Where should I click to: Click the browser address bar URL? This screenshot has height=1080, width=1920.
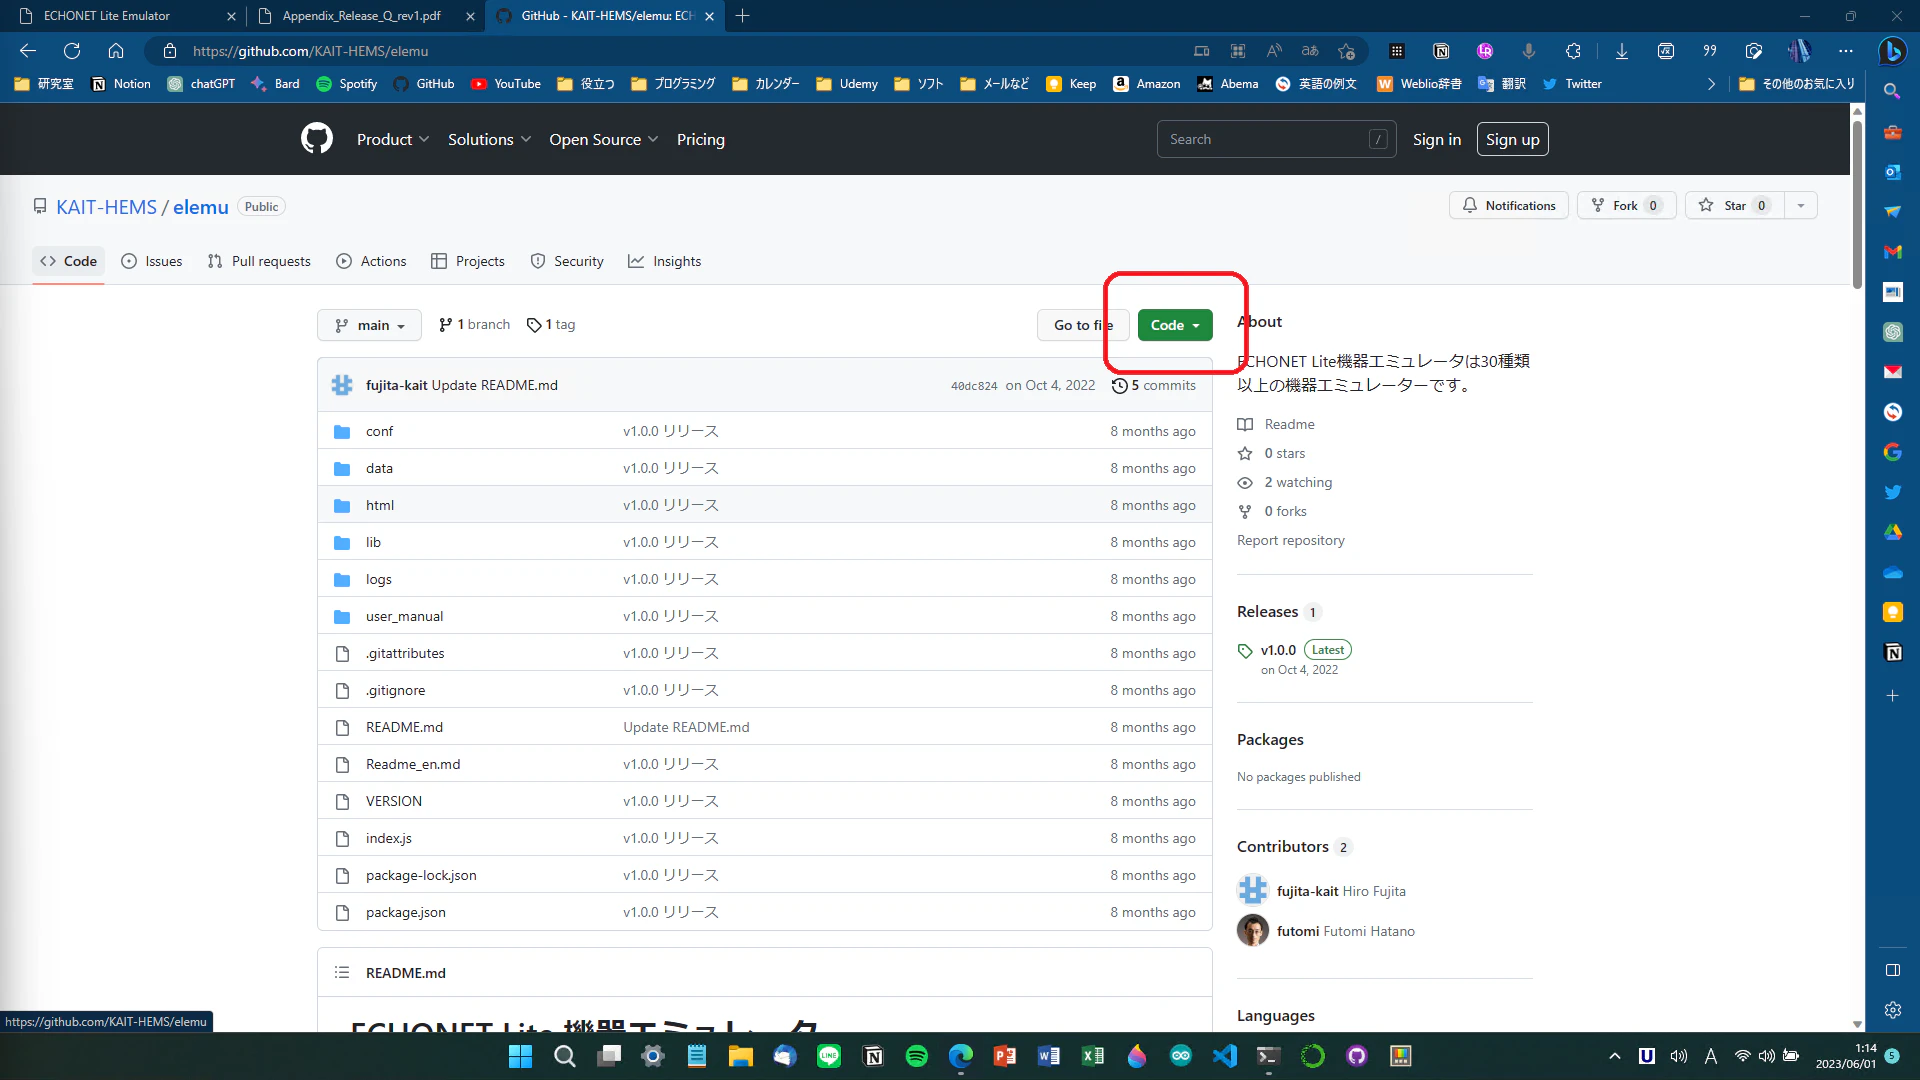(x=310, y=51)
